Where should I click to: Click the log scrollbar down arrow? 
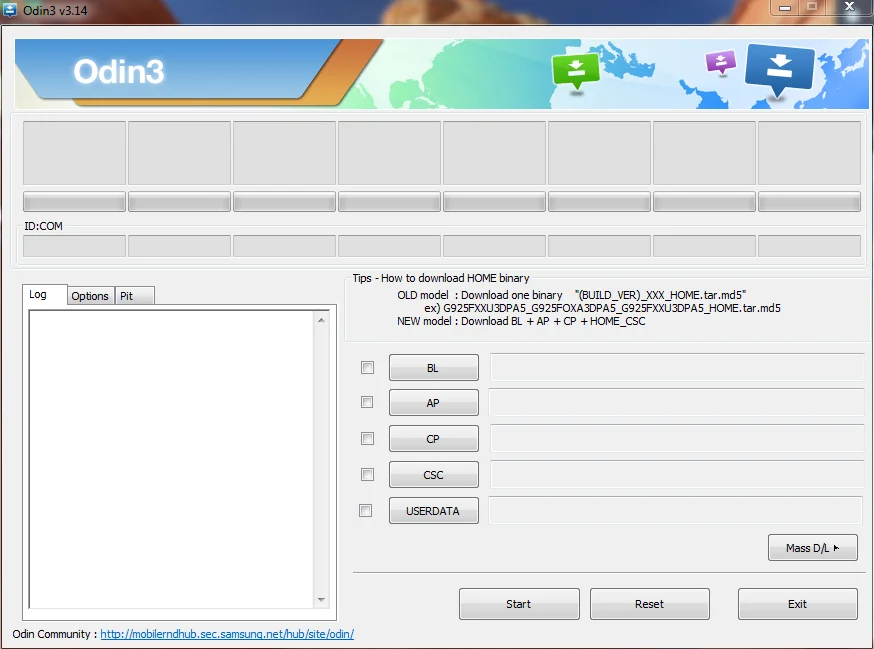[321, 599]
